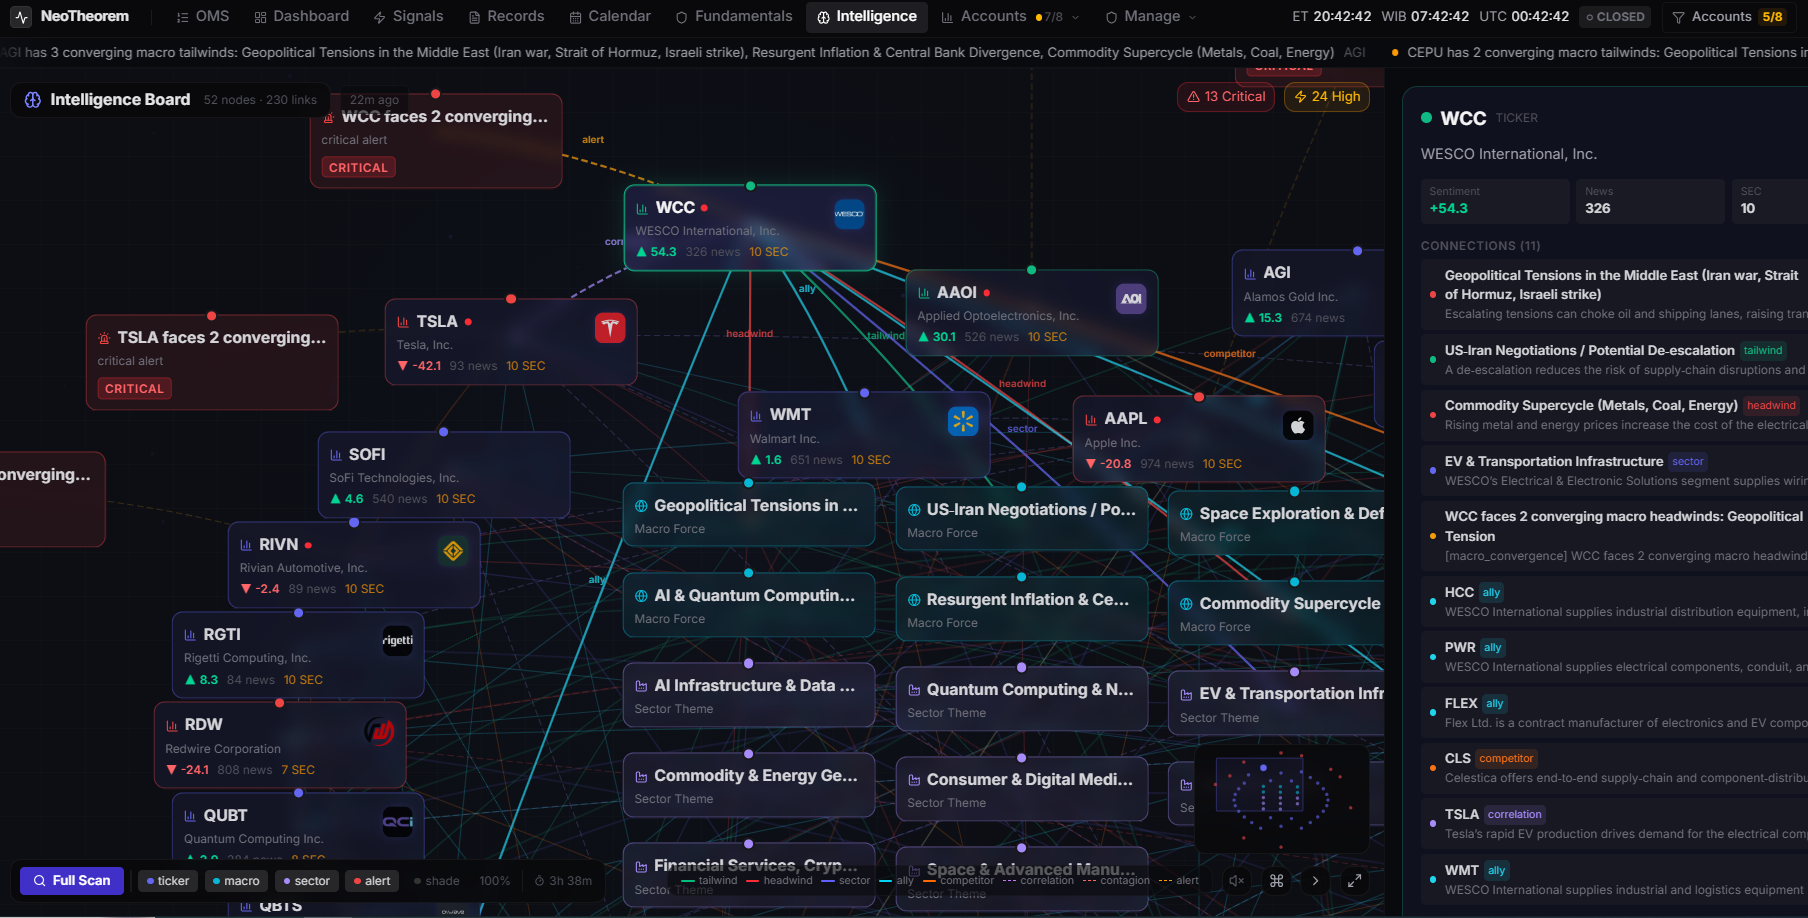Open the Accounts 5/8 filter
The height and width of the screenshot is (918, 1808).
[1727, 17]
